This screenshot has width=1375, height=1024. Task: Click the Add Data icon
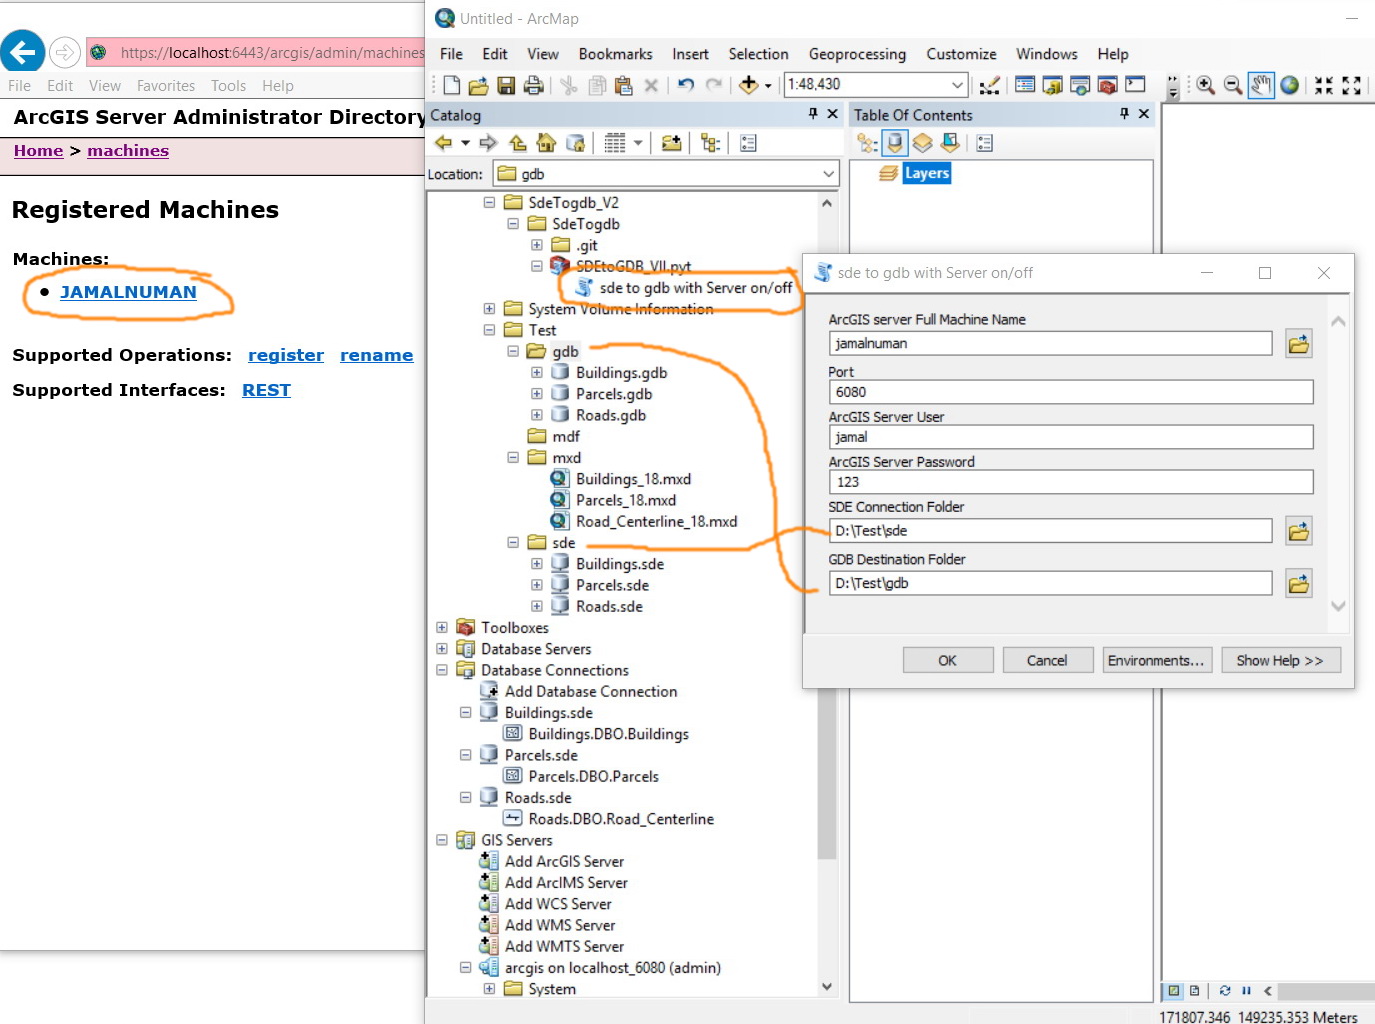[x=748, y=85]
